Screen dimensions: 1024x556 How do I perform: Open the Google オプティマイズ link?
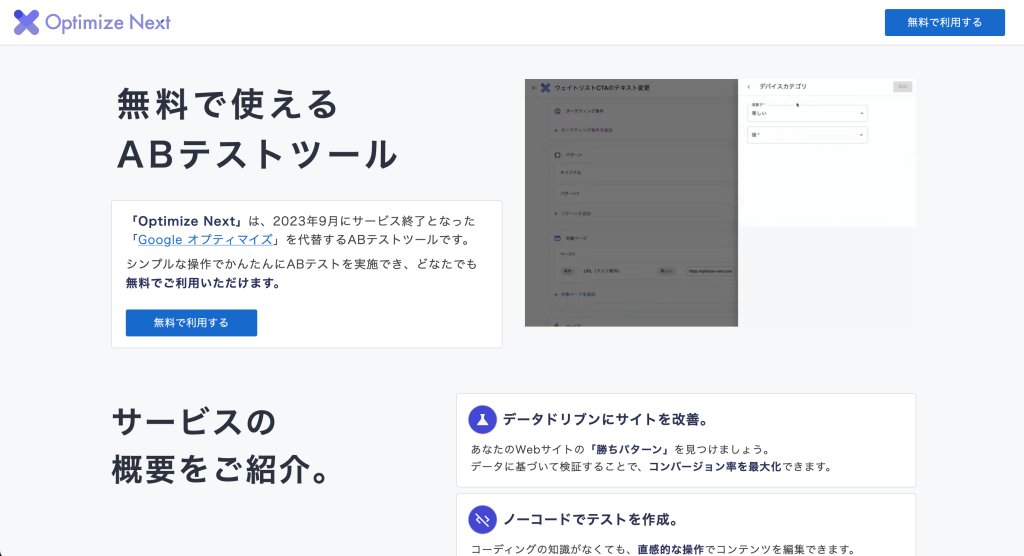pyautogui.click(x=205, y=240)
